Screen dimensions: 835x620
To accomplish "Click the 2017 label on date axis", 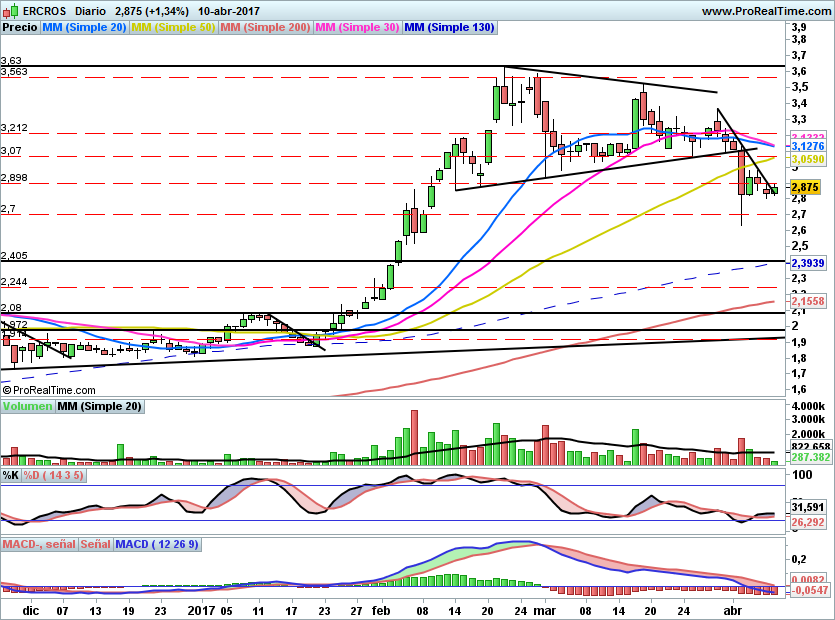I will [202, 609].
